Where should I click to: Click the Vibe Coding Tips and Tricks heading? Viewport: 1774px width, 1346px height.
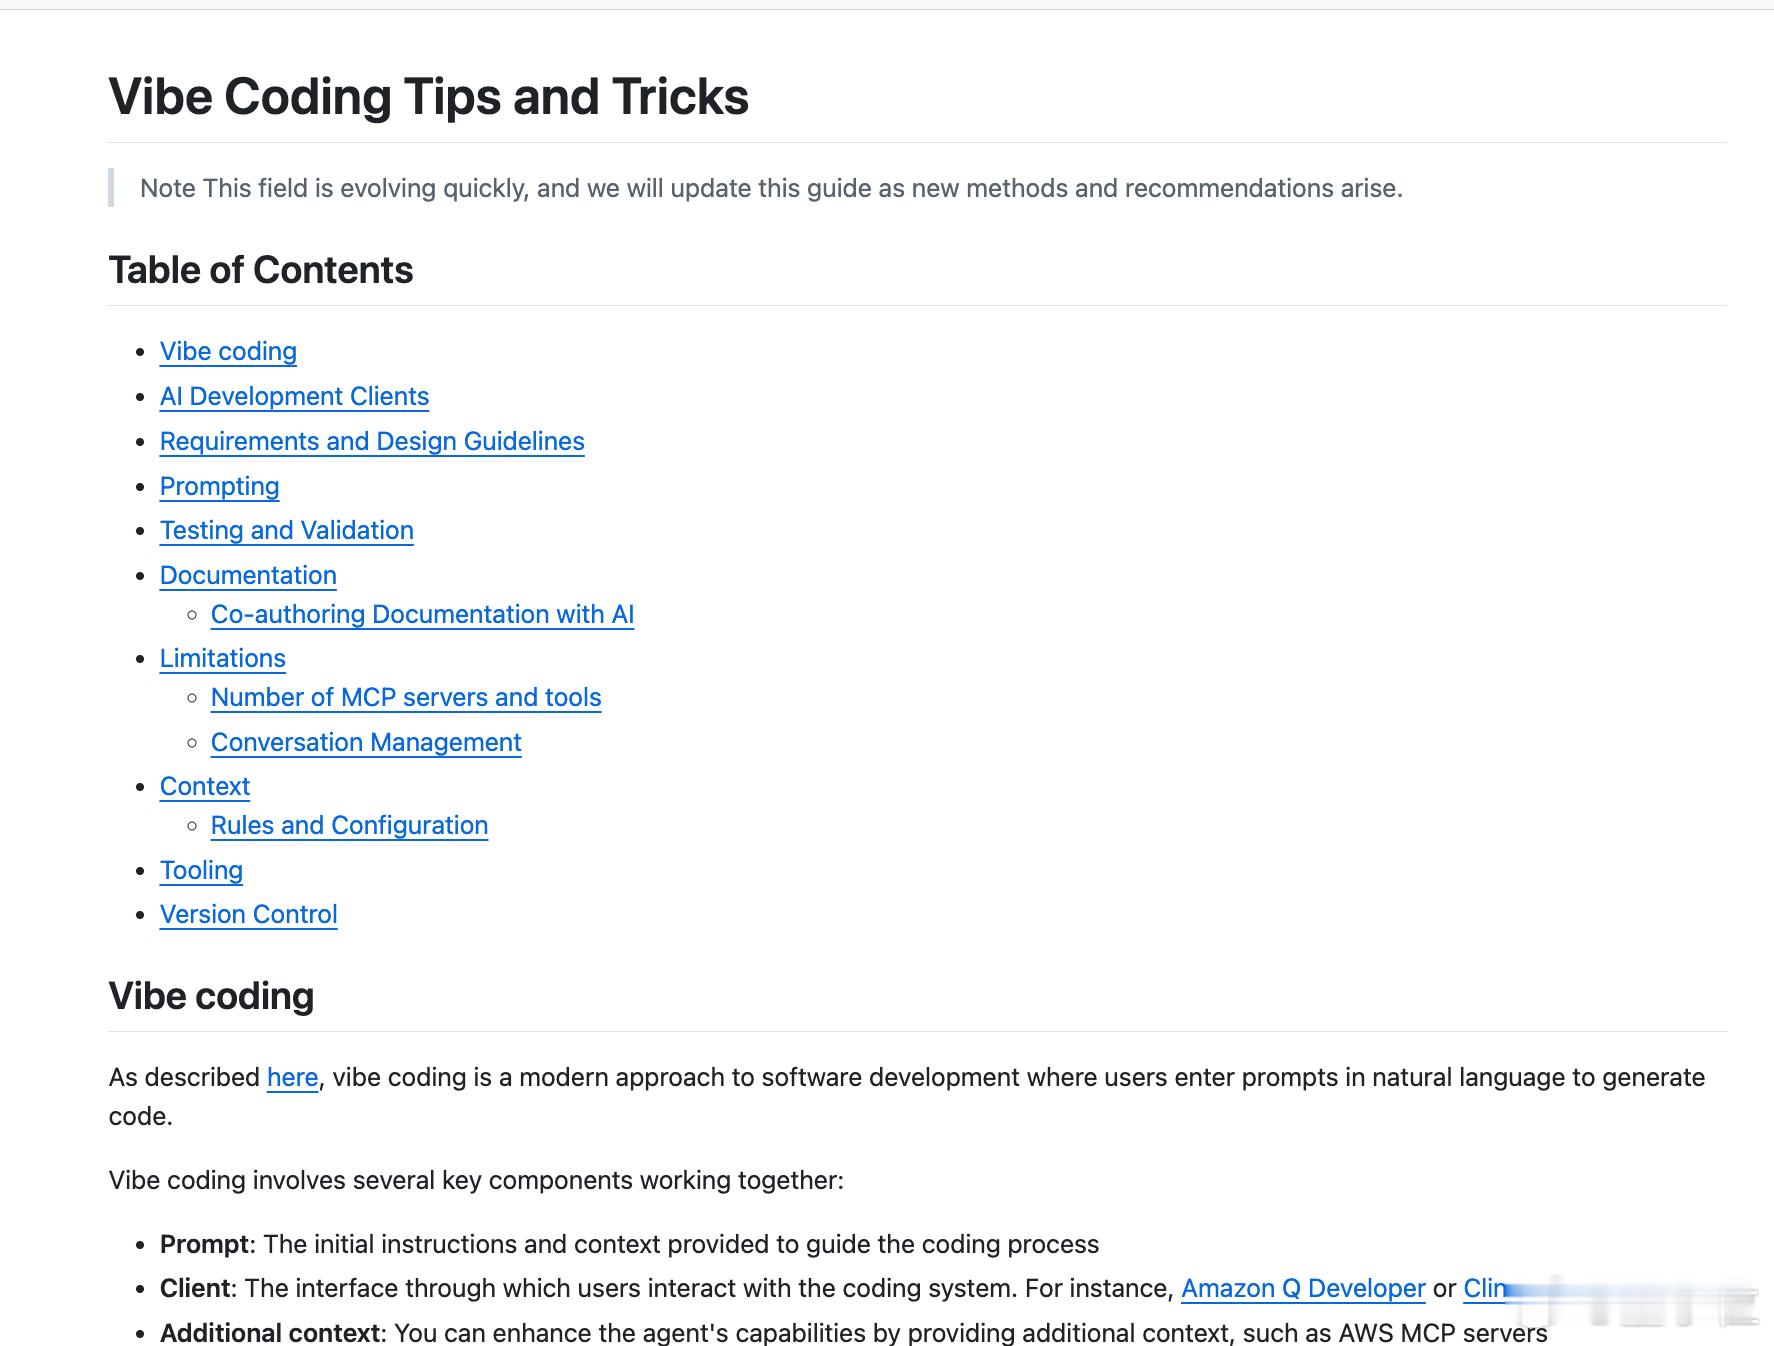pos(428,97)
